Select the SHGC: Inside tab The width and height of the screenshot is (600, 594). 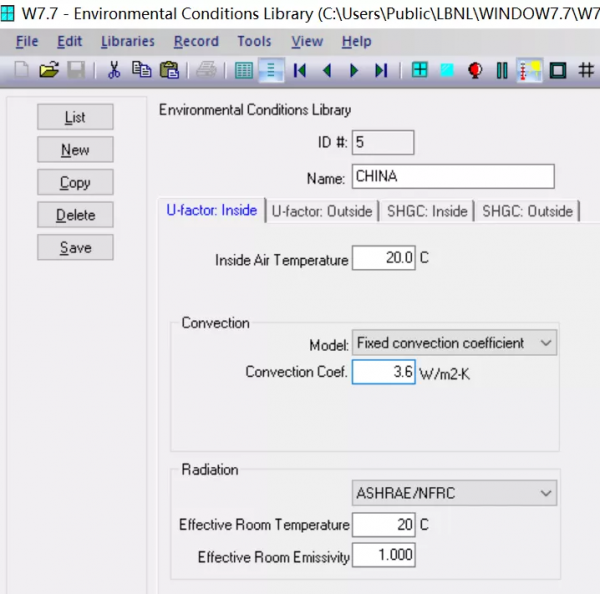[x=426, y=211]
